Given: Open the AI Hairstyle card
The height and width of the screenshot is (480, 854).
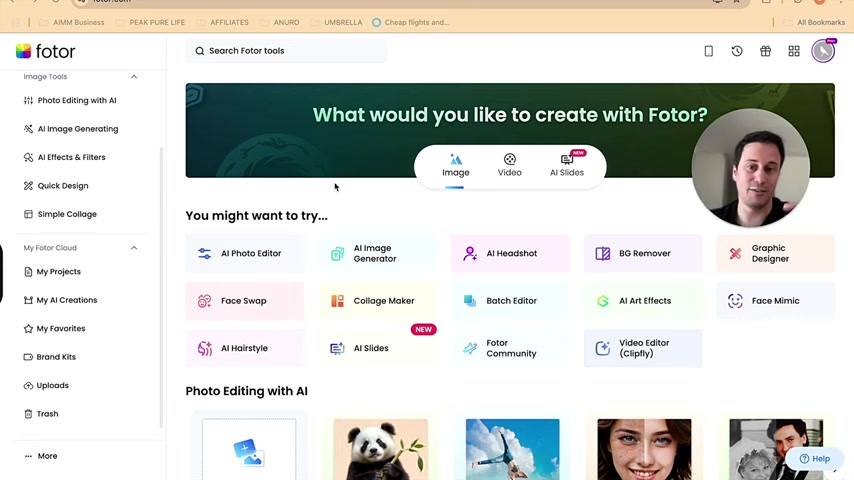Looking at the screenshot, I should point(245,348).
